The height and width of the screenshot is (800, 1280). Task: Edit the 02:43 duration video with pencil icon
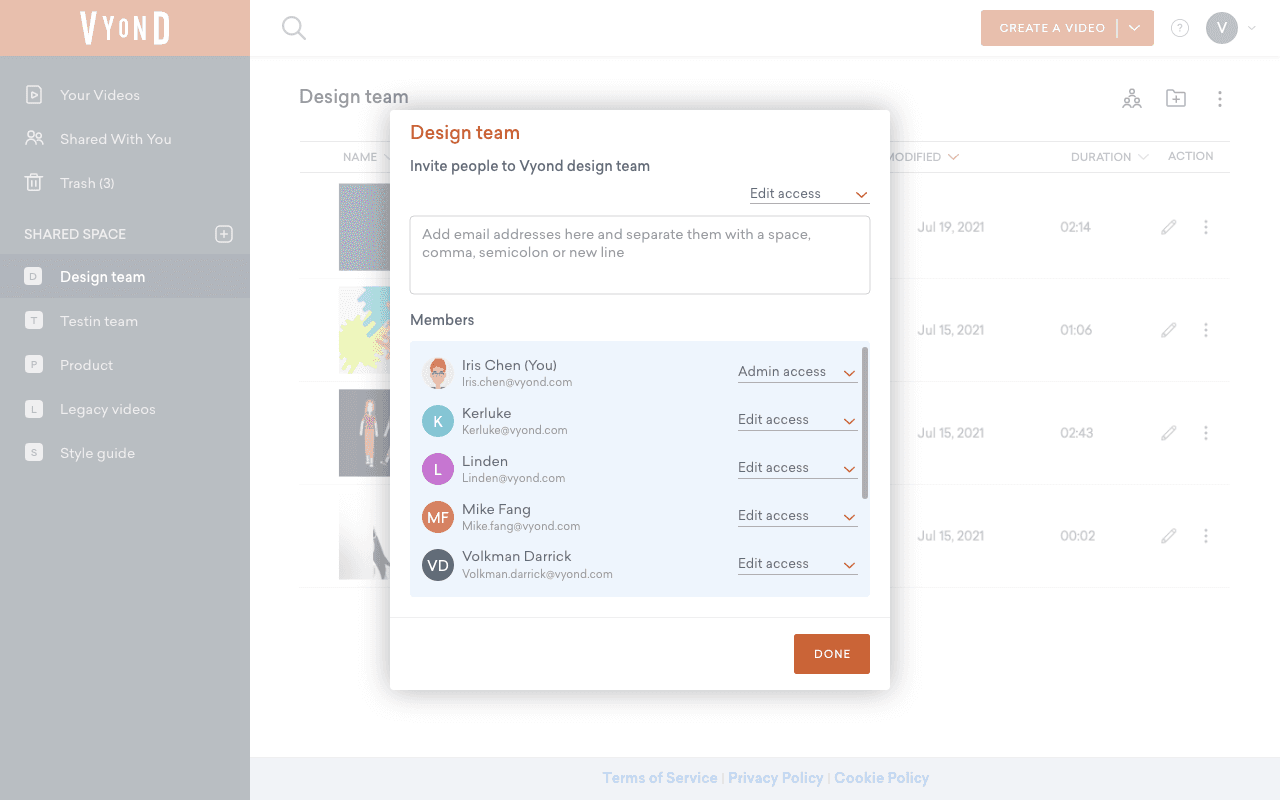[1169, 433]
